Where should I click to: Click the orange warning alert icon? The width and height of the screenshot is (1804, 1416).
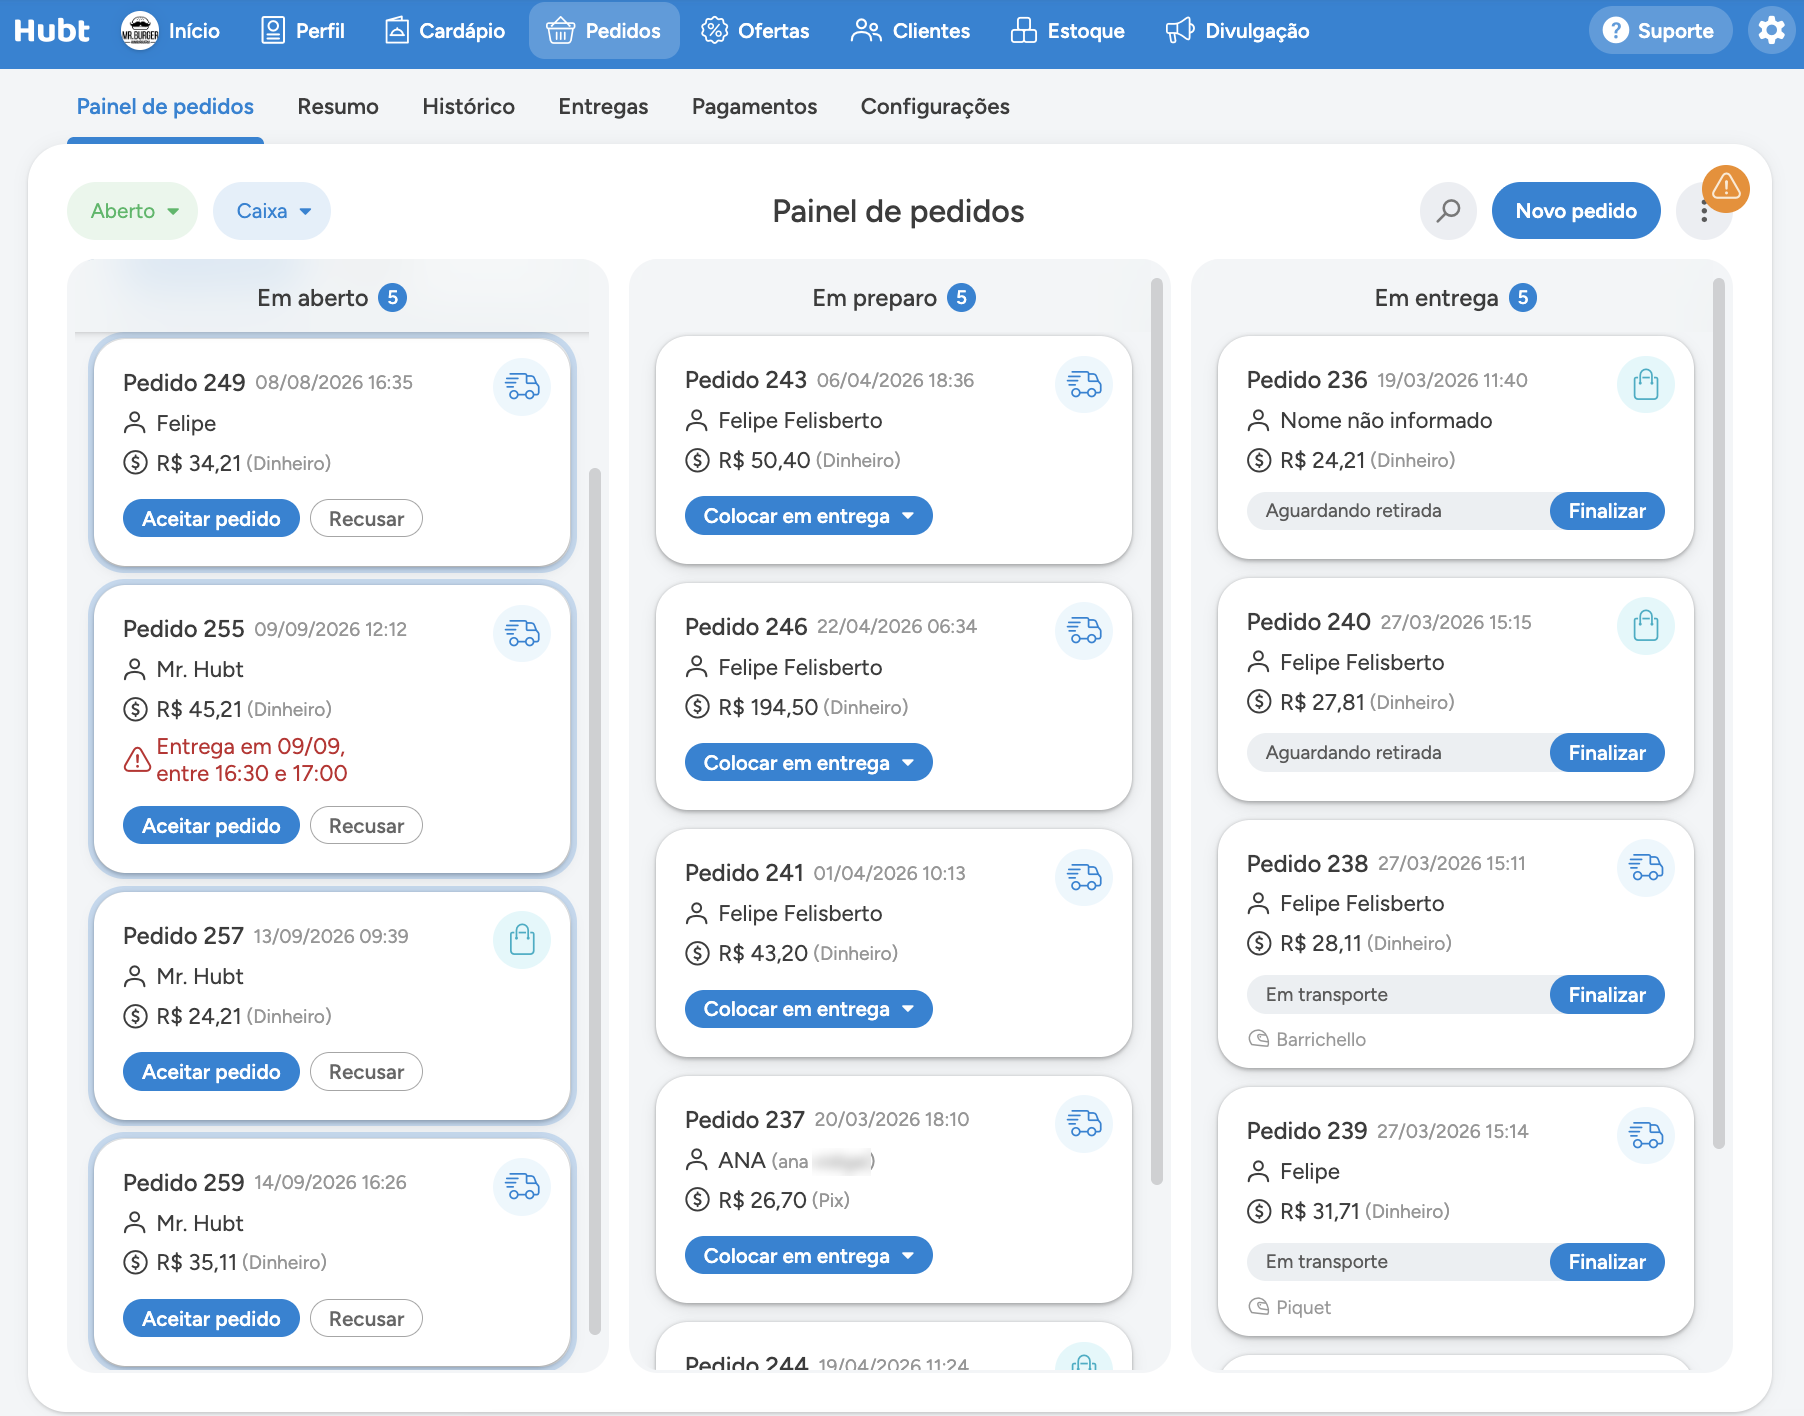(1726, 188)
